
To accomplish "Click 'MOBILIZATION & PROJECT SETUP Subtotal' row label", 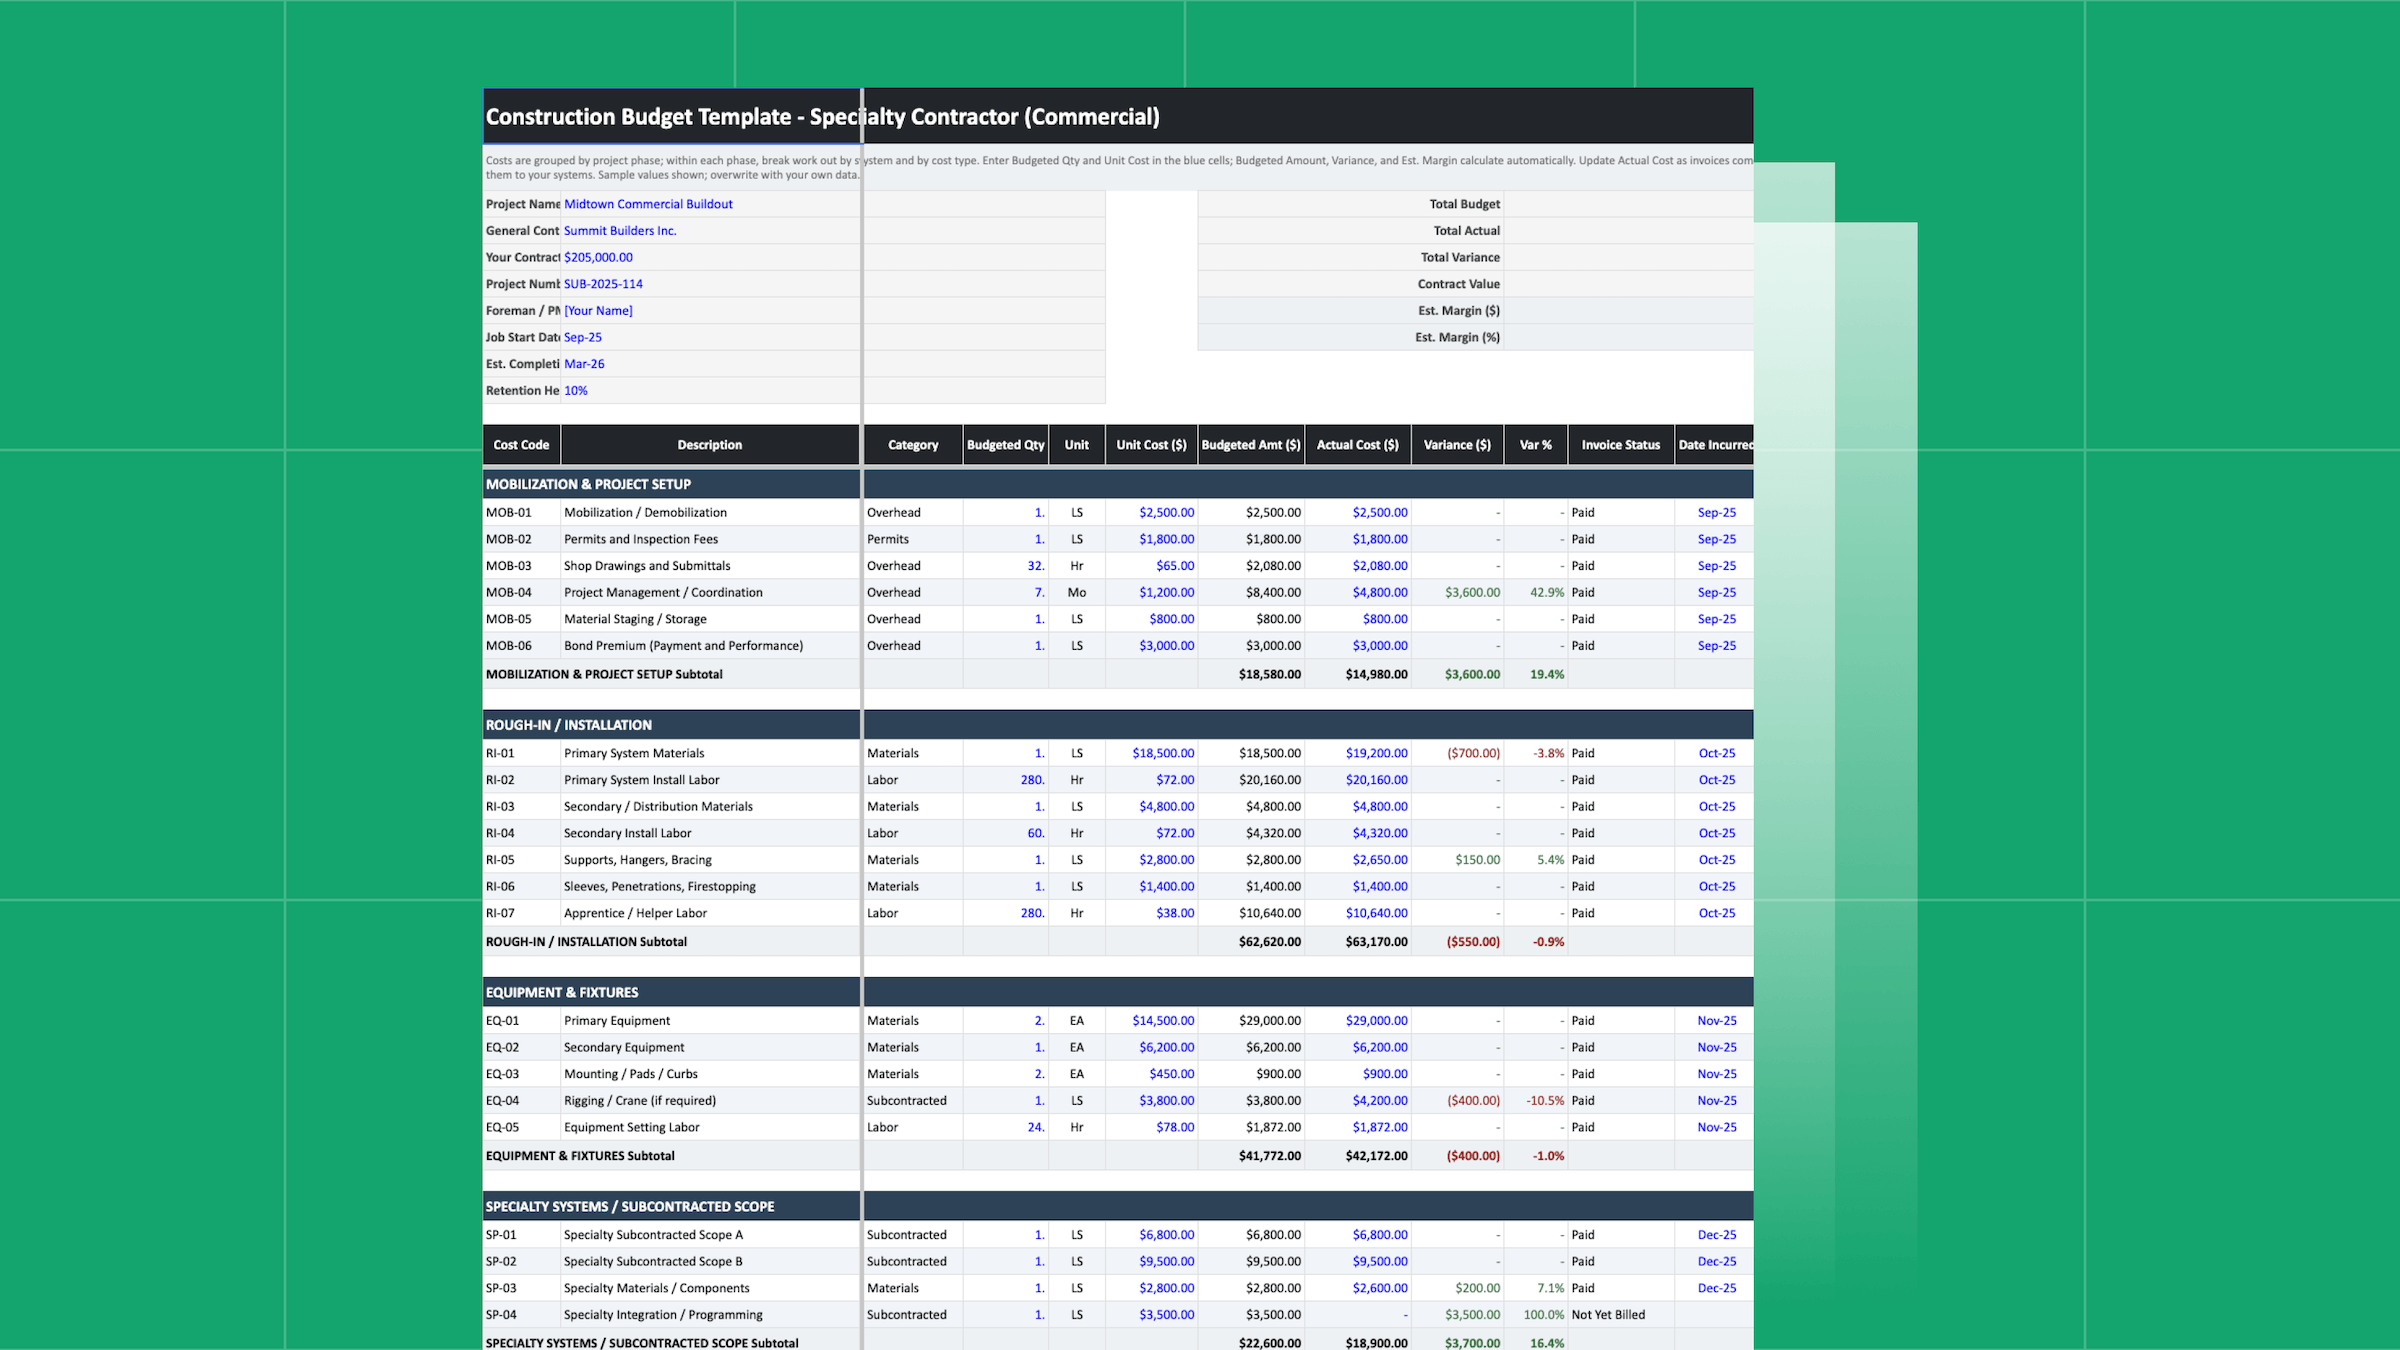I will tap(604, 674).
